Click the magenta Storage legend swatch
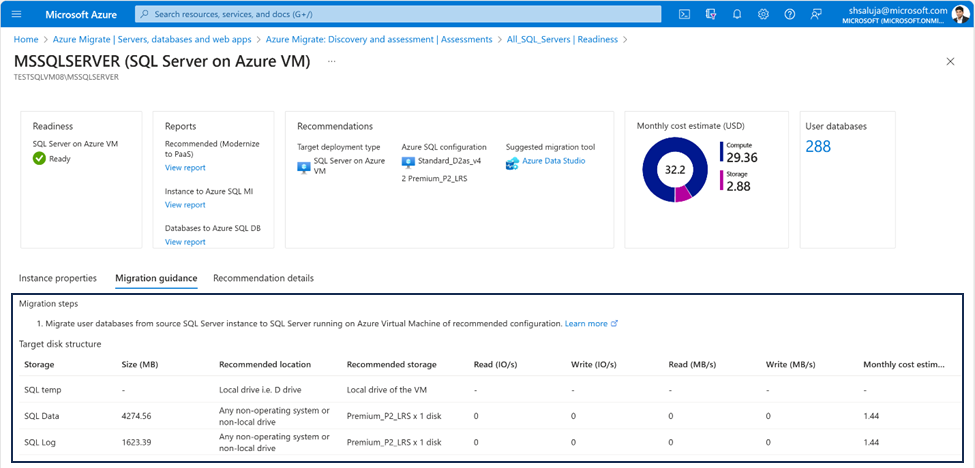This screenshot has width=975, height=468. point(722,181)
